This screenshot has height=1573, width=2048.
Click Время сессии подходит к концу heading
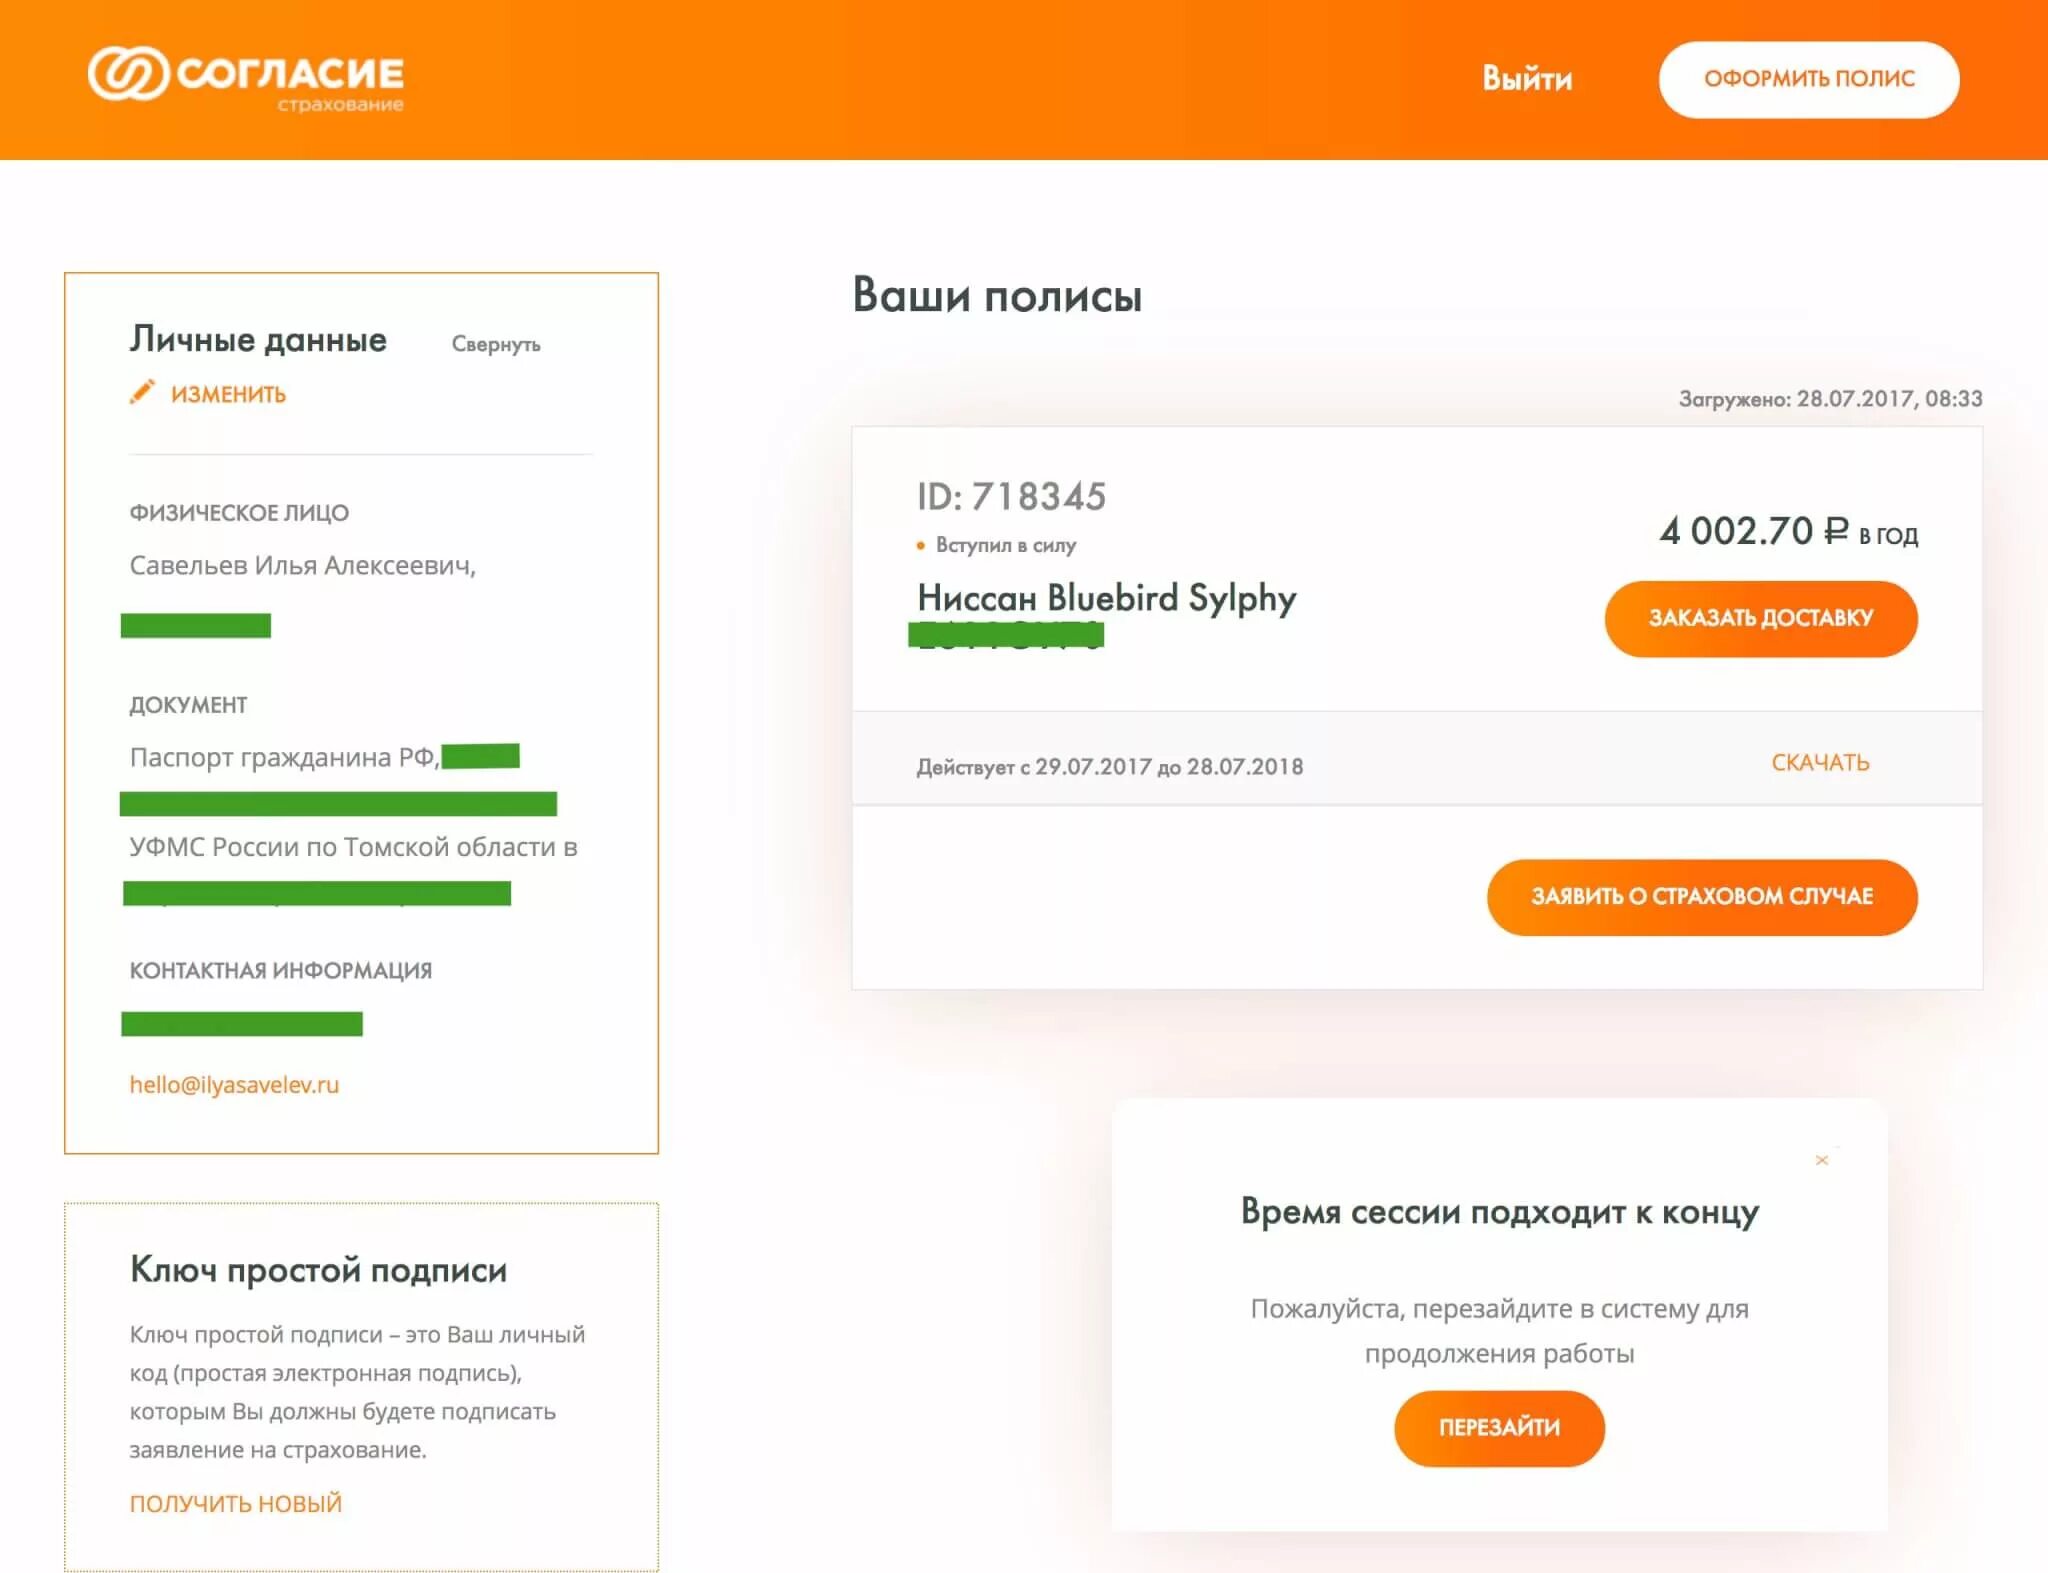(x=1500, y=1212)
